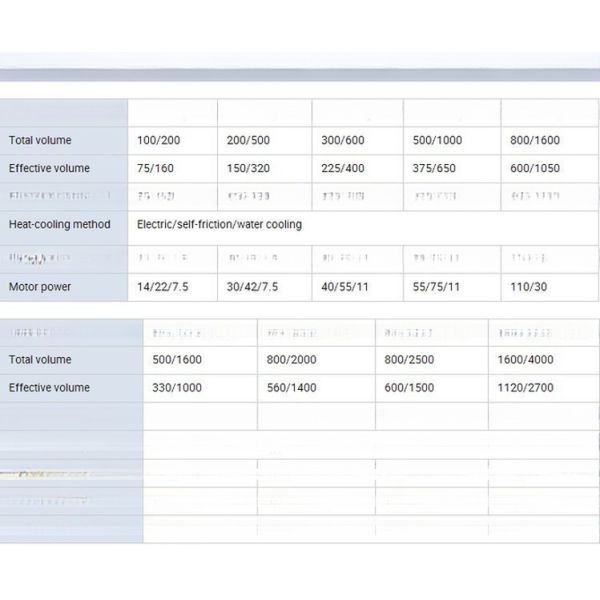This screenshot has width=600, height=600.
Task: Select the 100/200 total volume cell
Action: pyautogui.click(x=157, y=141)
